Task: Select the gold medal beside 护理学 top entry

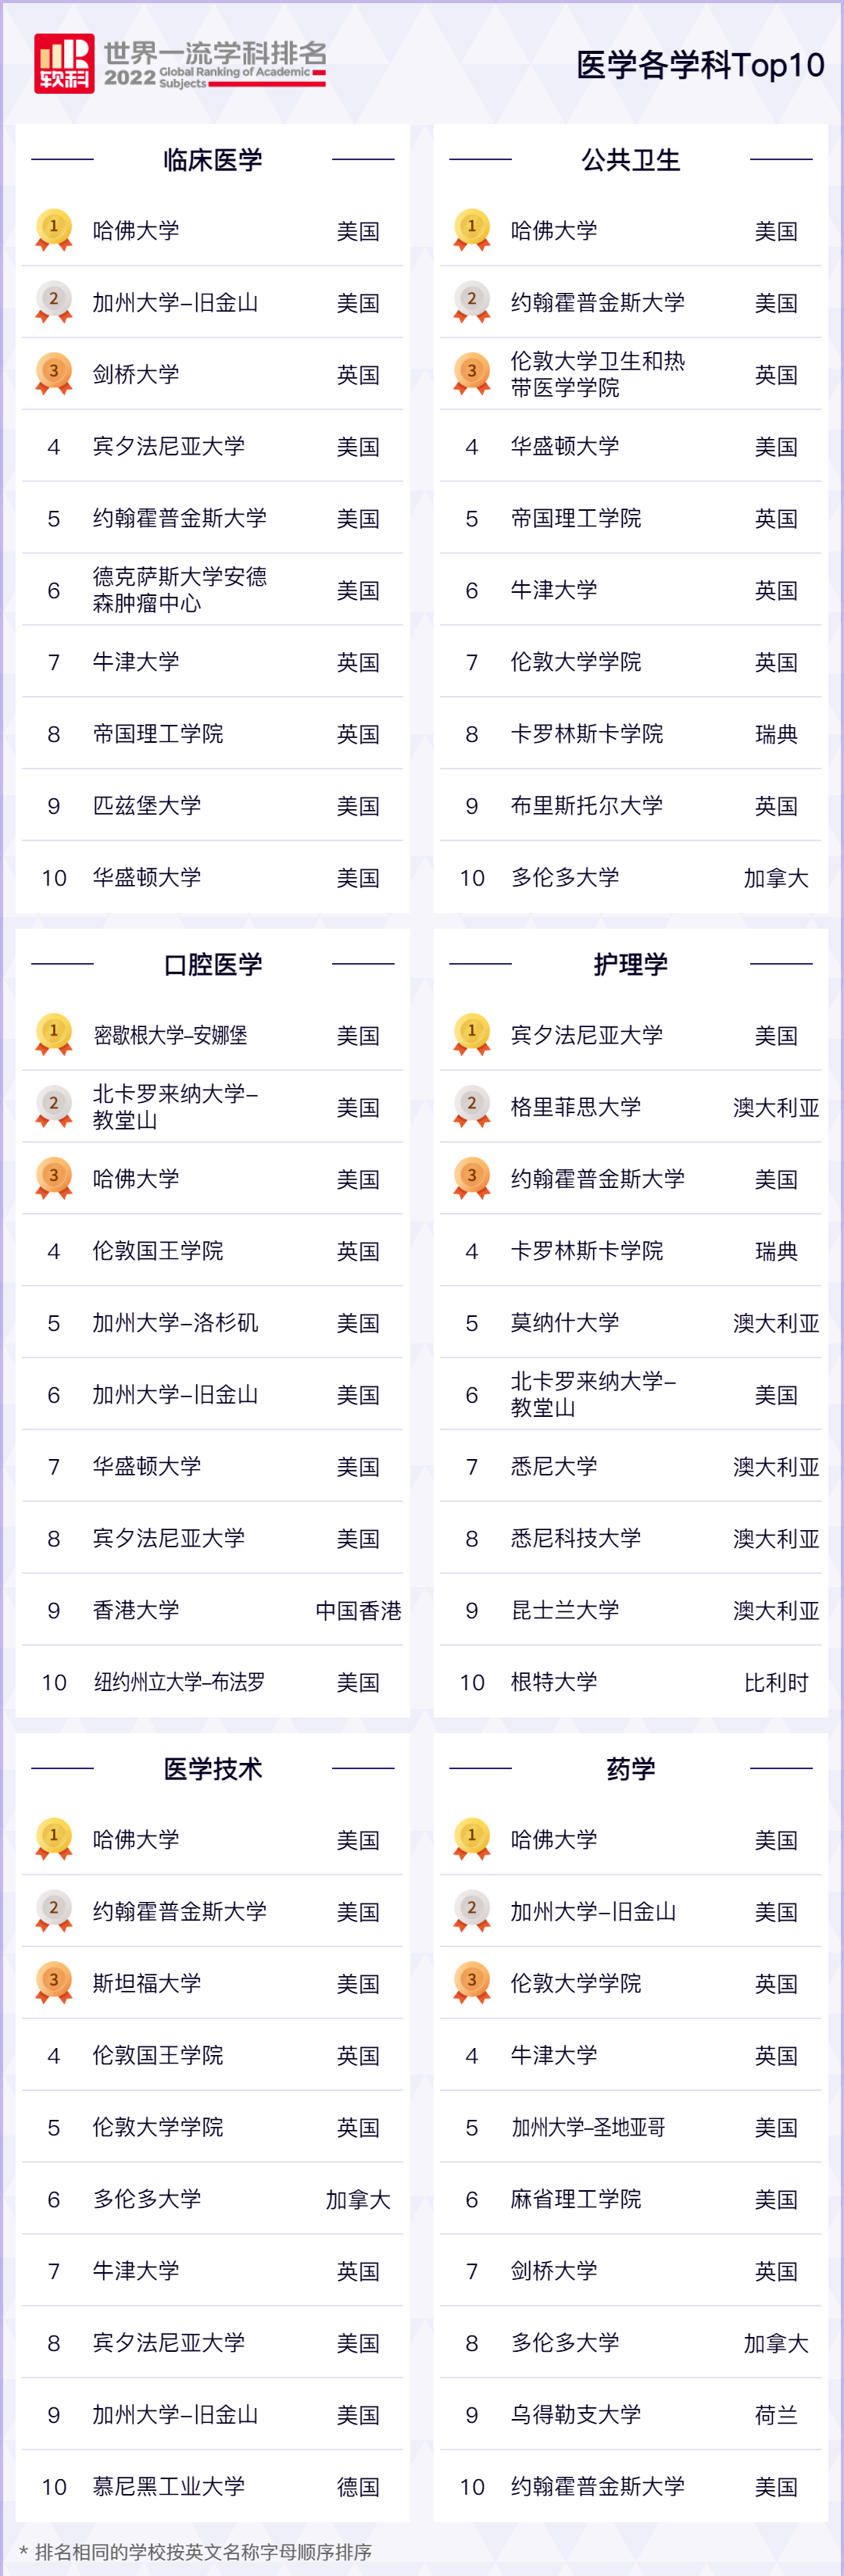Action: coord(472,1034)
